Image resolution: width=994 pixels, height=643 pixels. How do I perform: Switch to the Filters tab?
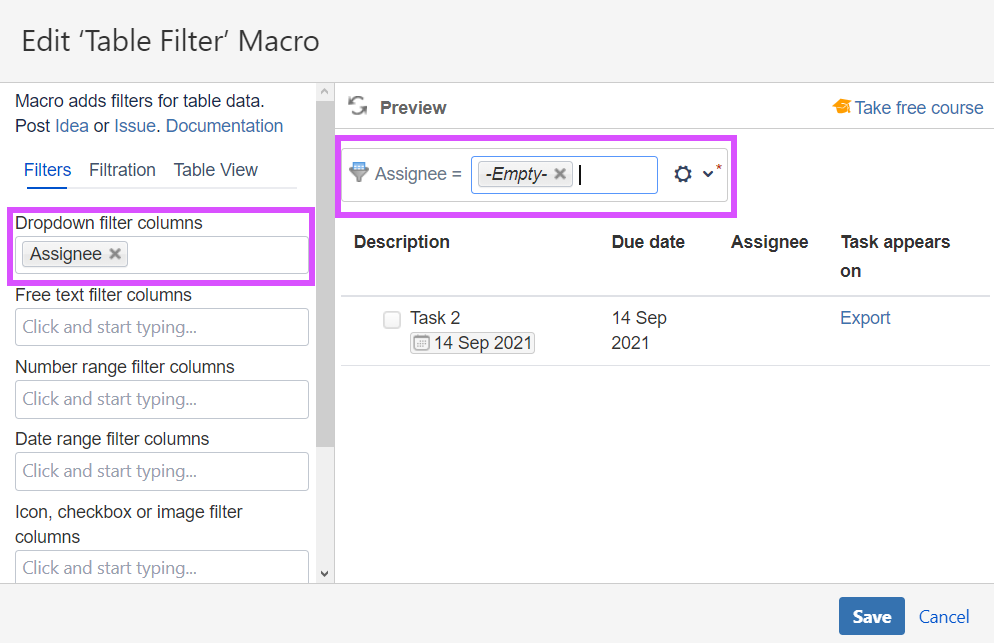coord(48,170)
